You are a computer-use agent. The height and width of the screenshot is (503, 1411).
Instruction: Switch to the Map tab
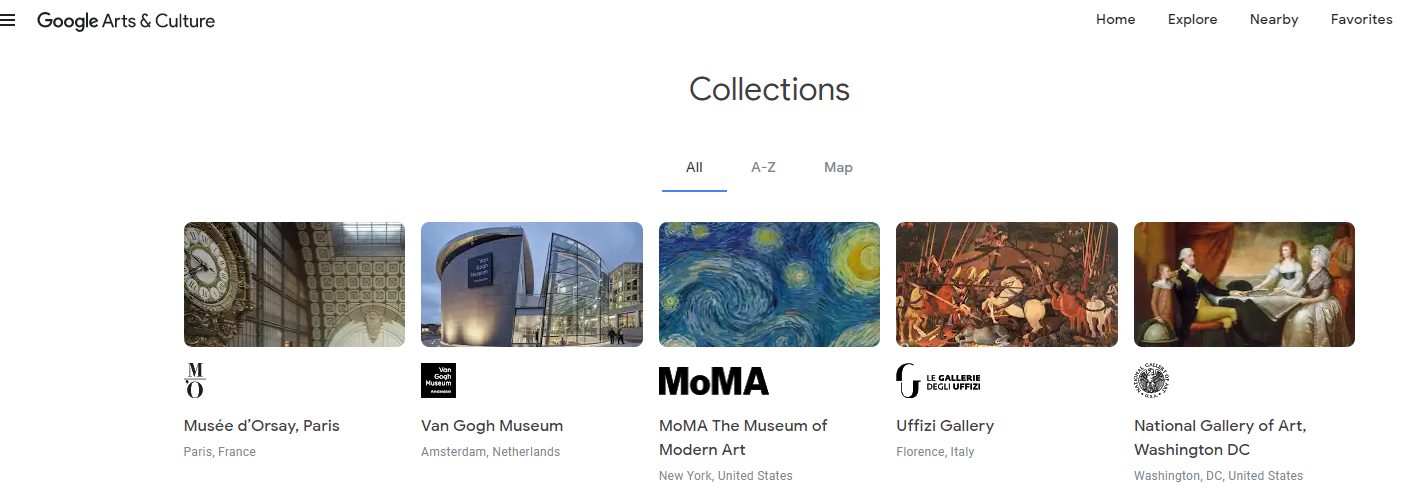click(x=838, y=167)
